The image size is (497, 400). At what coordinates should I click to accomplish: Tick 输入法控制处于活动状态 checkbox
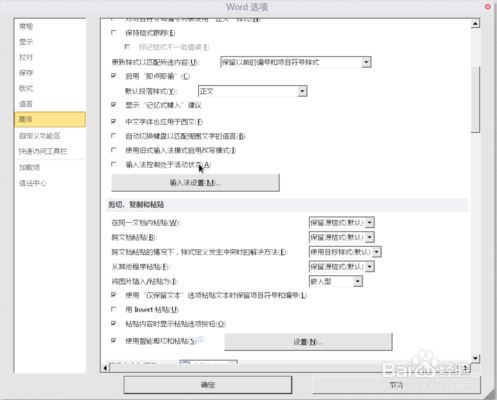(114, 164)
